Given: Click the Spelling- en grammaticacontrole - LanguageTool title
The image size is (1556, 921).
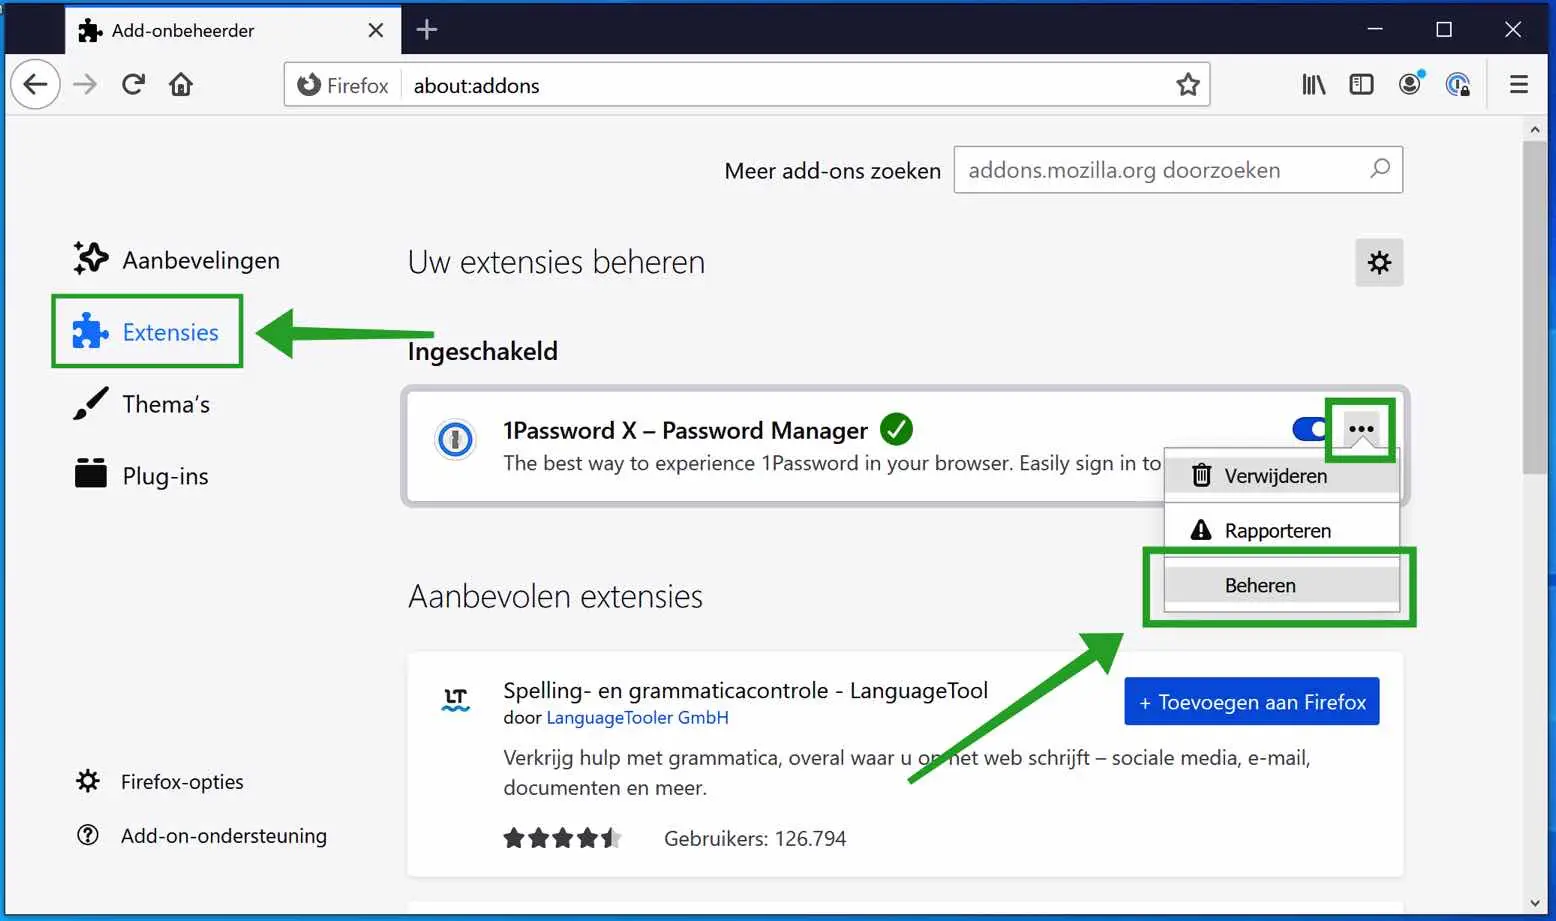Looking at the screenshot, I should coord(745,690).
